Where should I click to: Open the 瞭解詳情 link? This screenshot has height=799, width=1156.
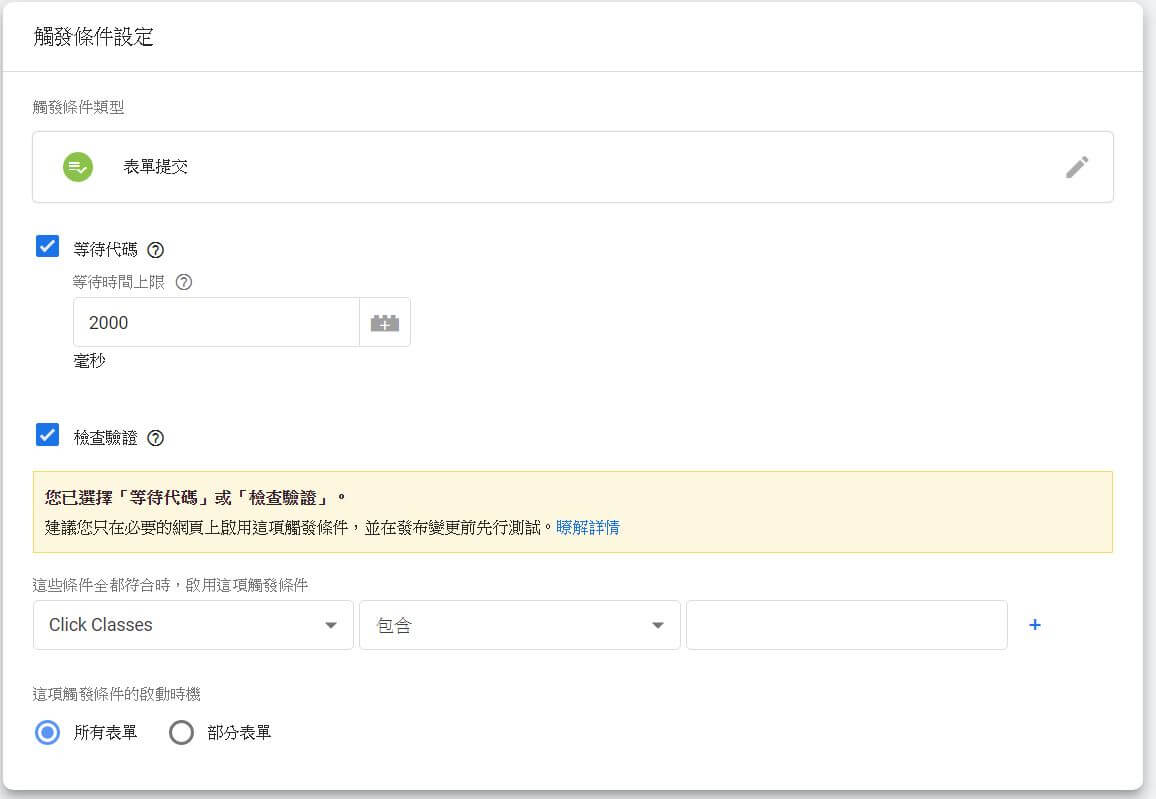[588, 527]
